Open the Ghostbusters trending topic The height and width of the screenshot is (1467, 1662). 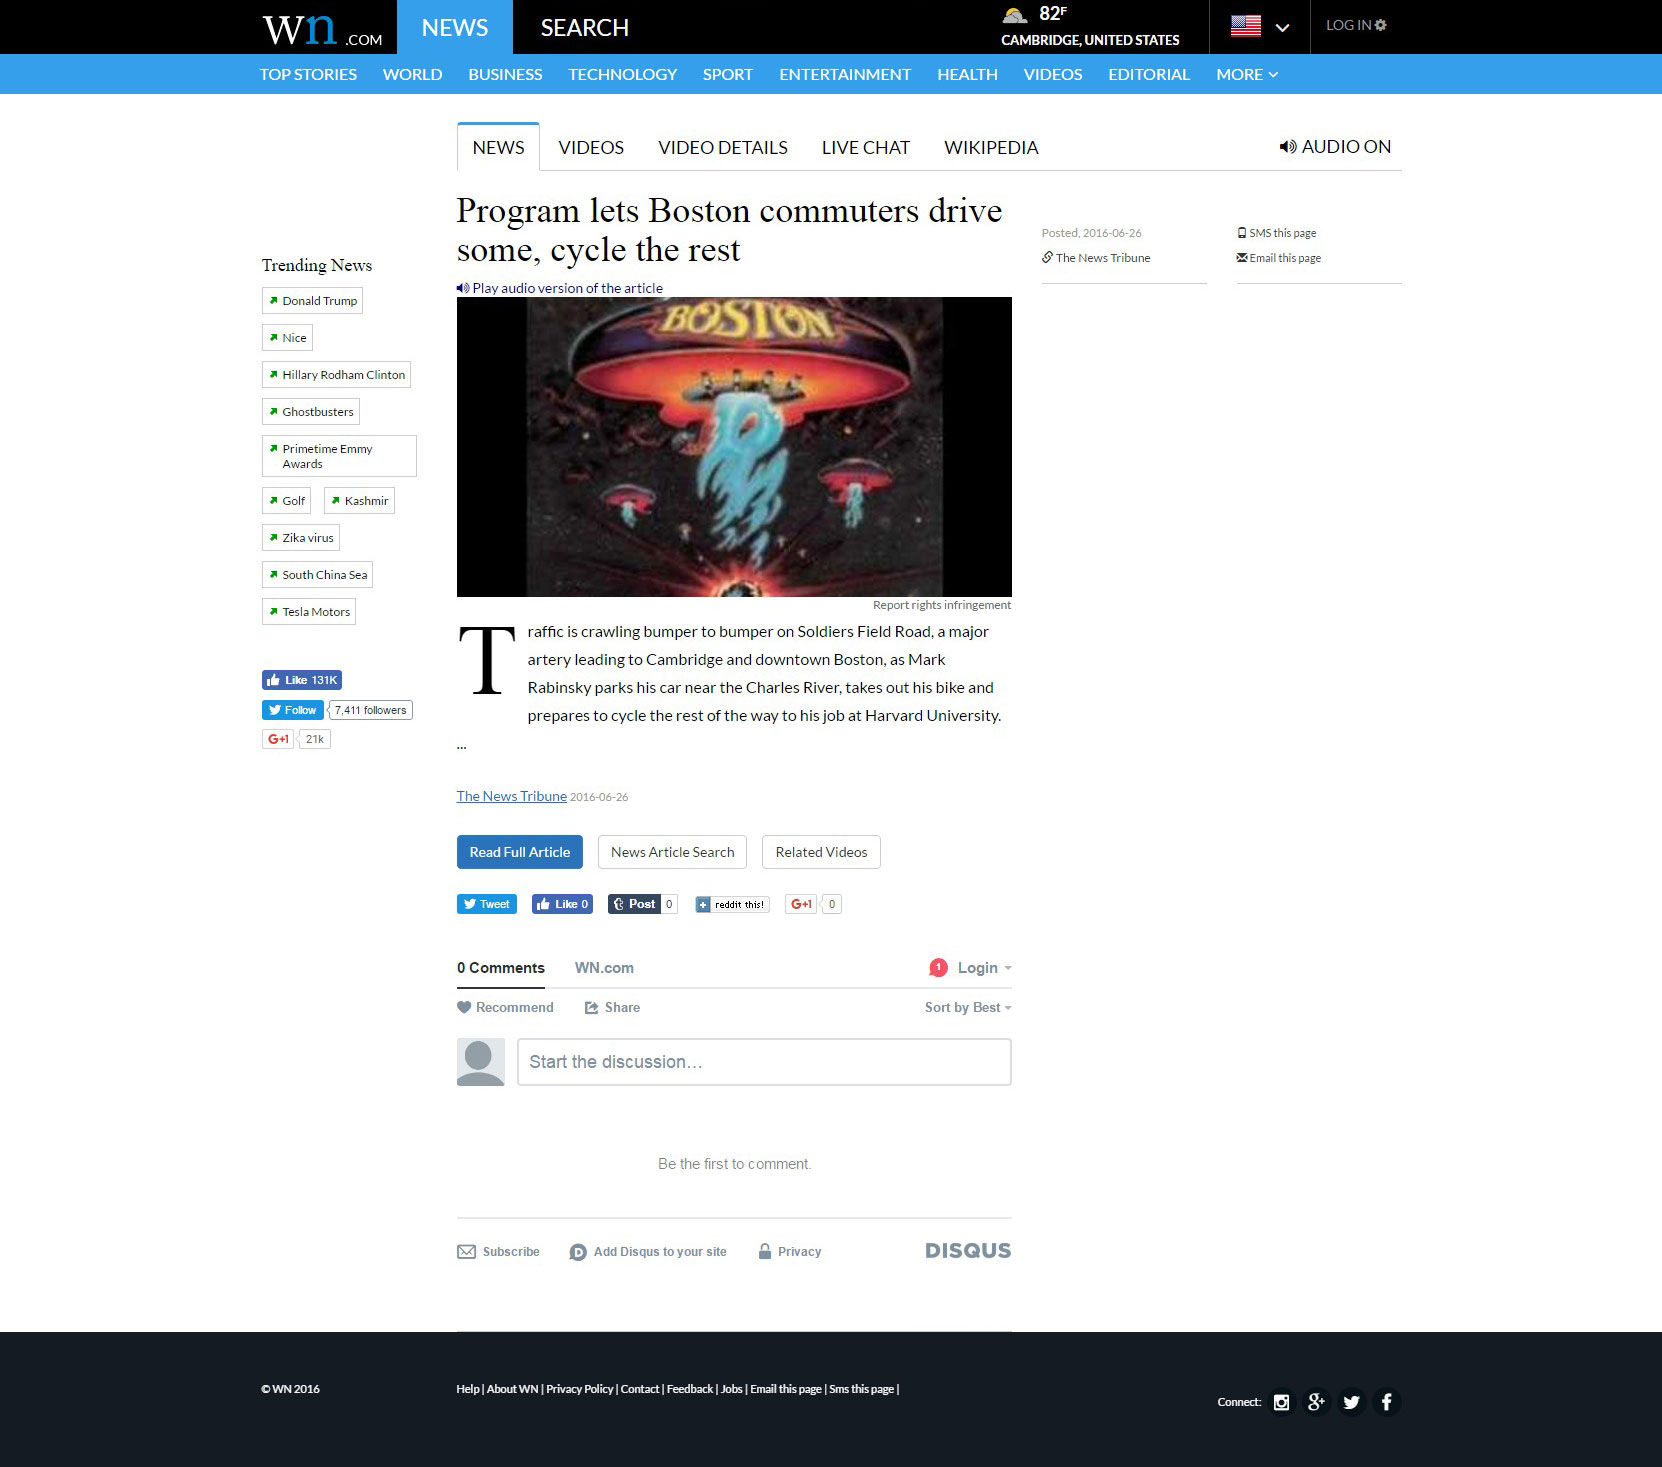310,412
